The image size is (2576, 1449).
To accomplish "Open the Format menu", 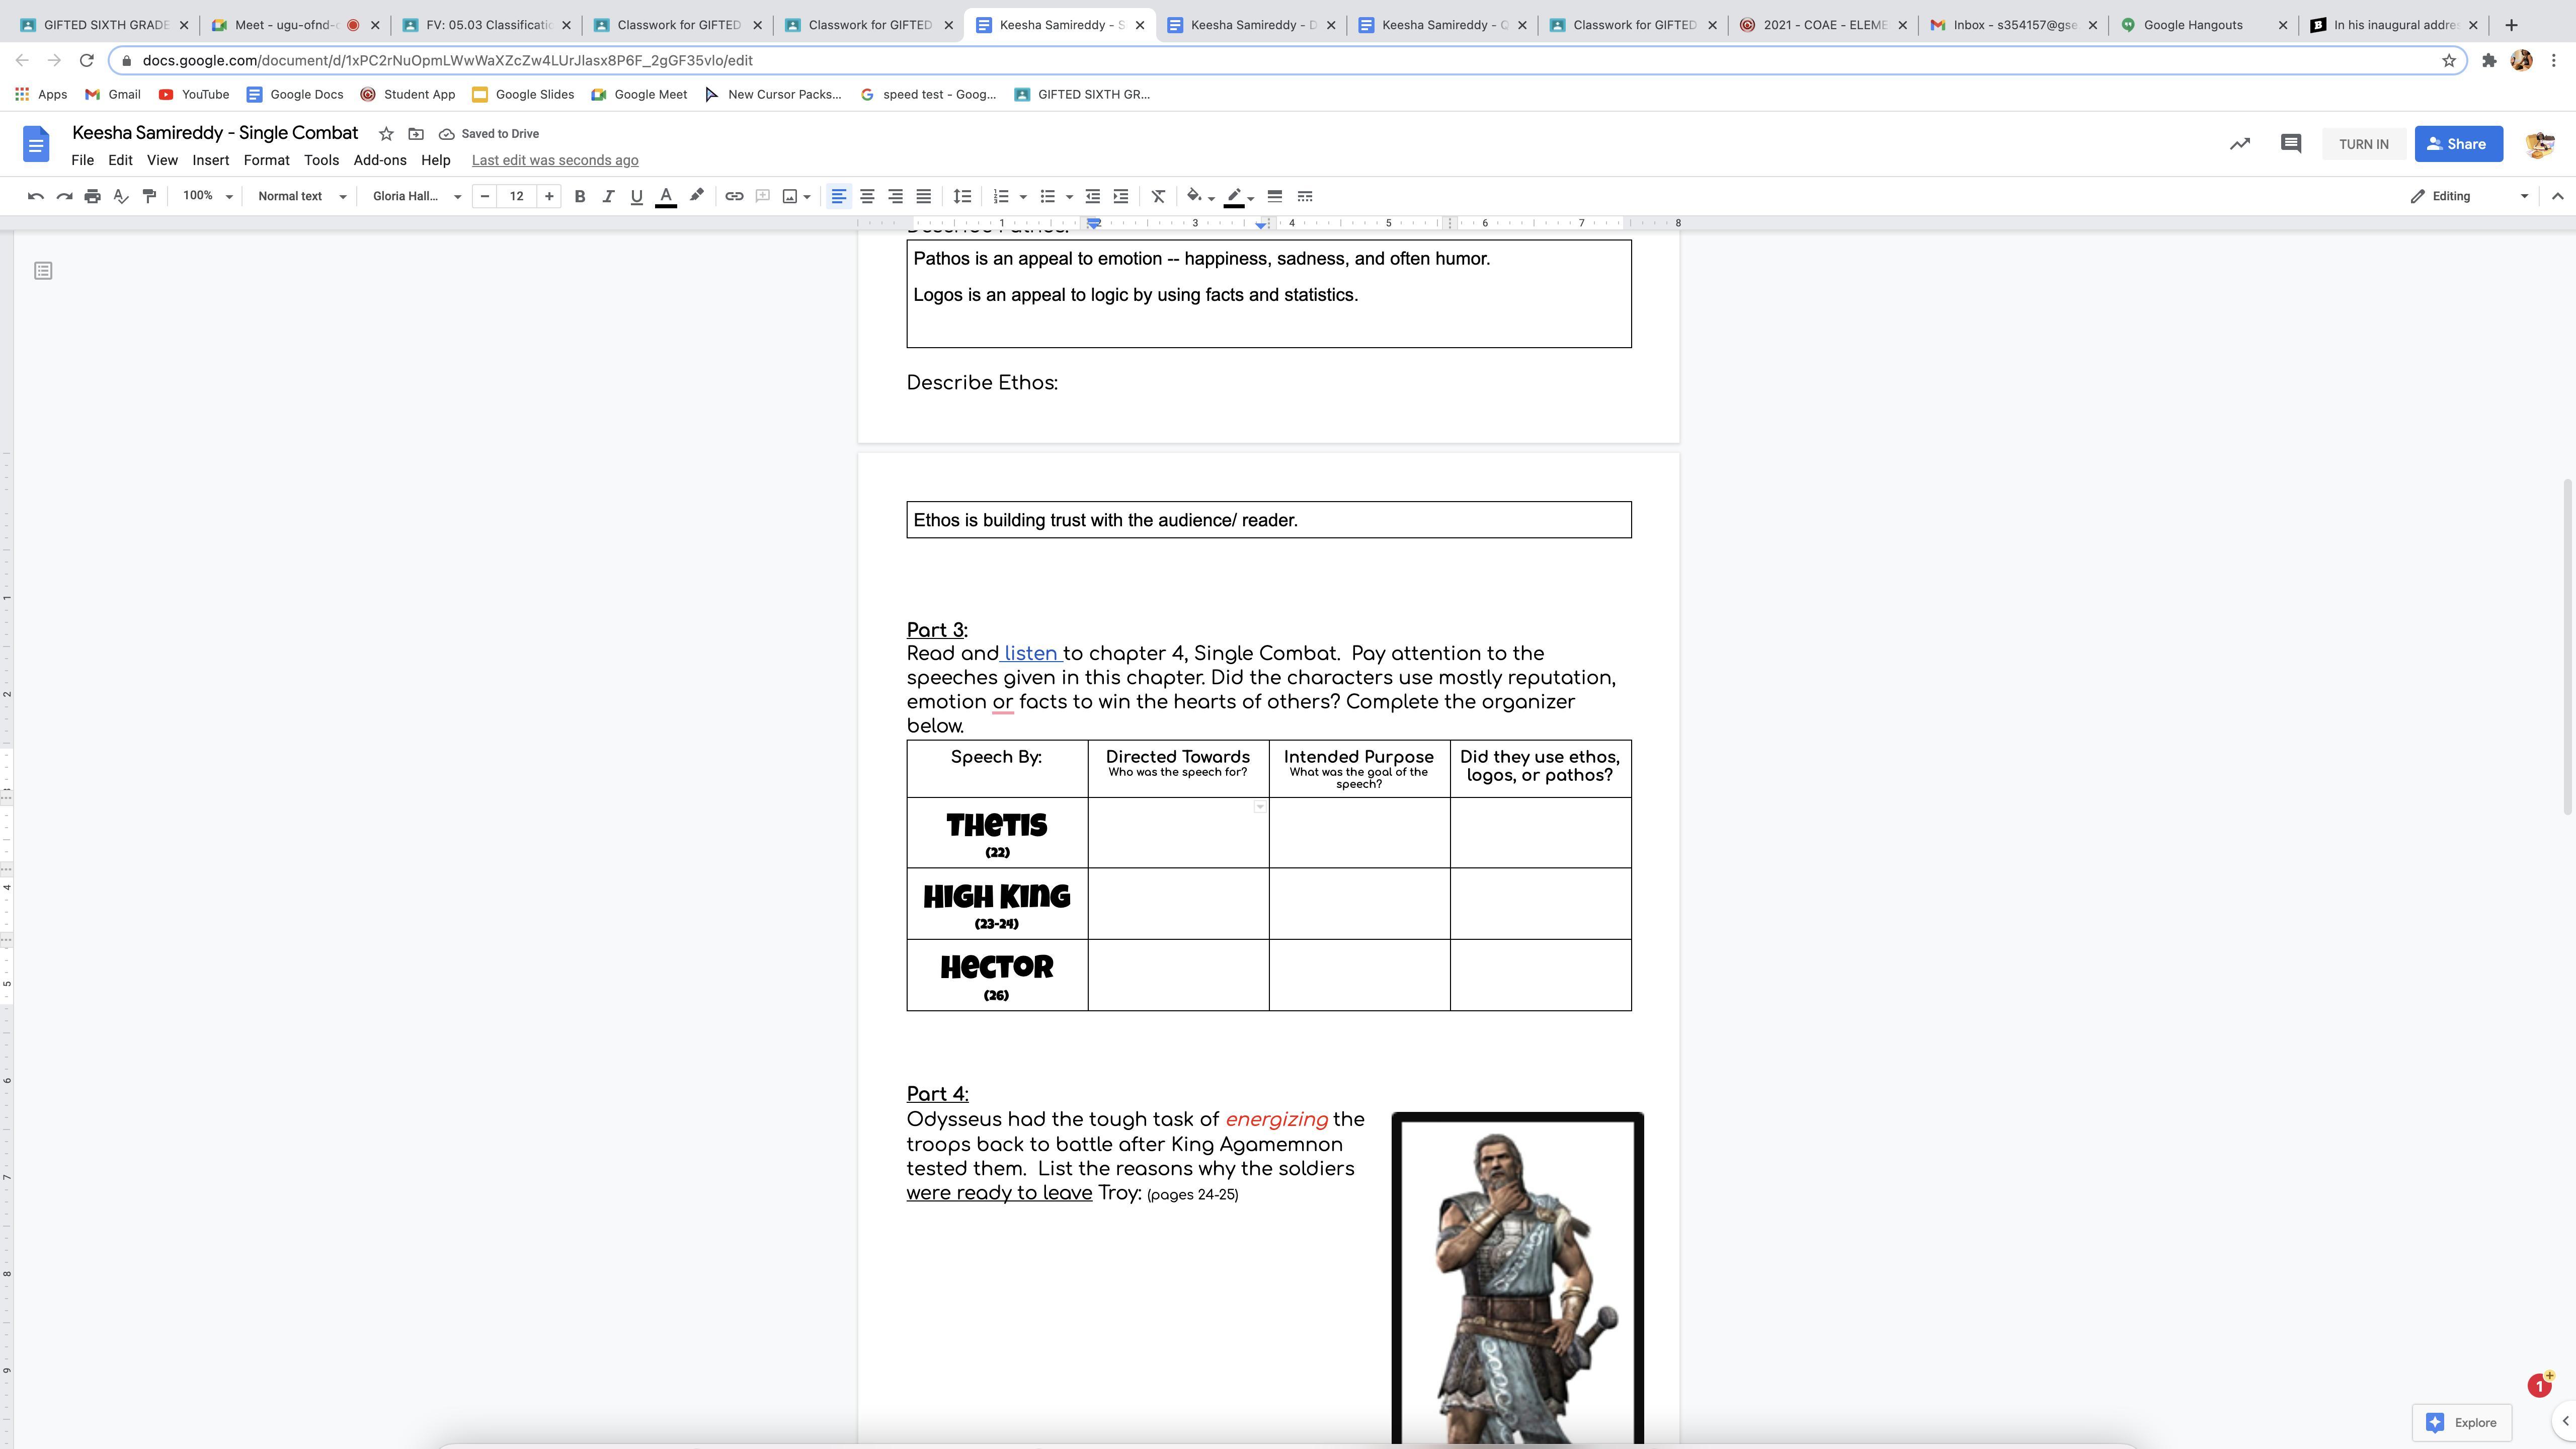I will (266, 160).
